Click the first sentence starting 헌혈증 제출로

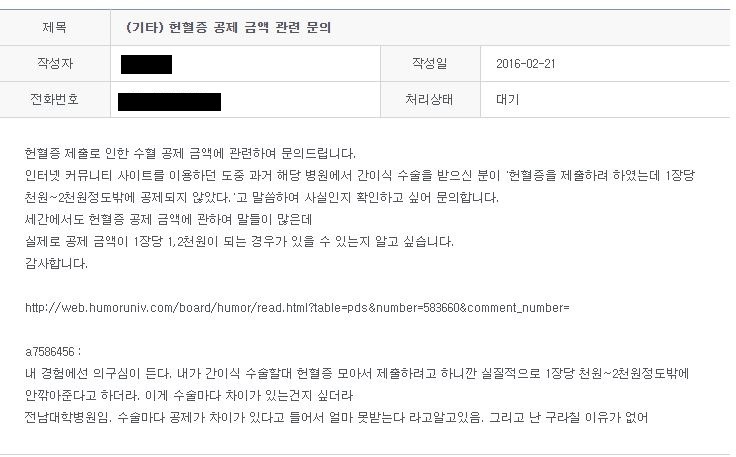click(190, 153)
